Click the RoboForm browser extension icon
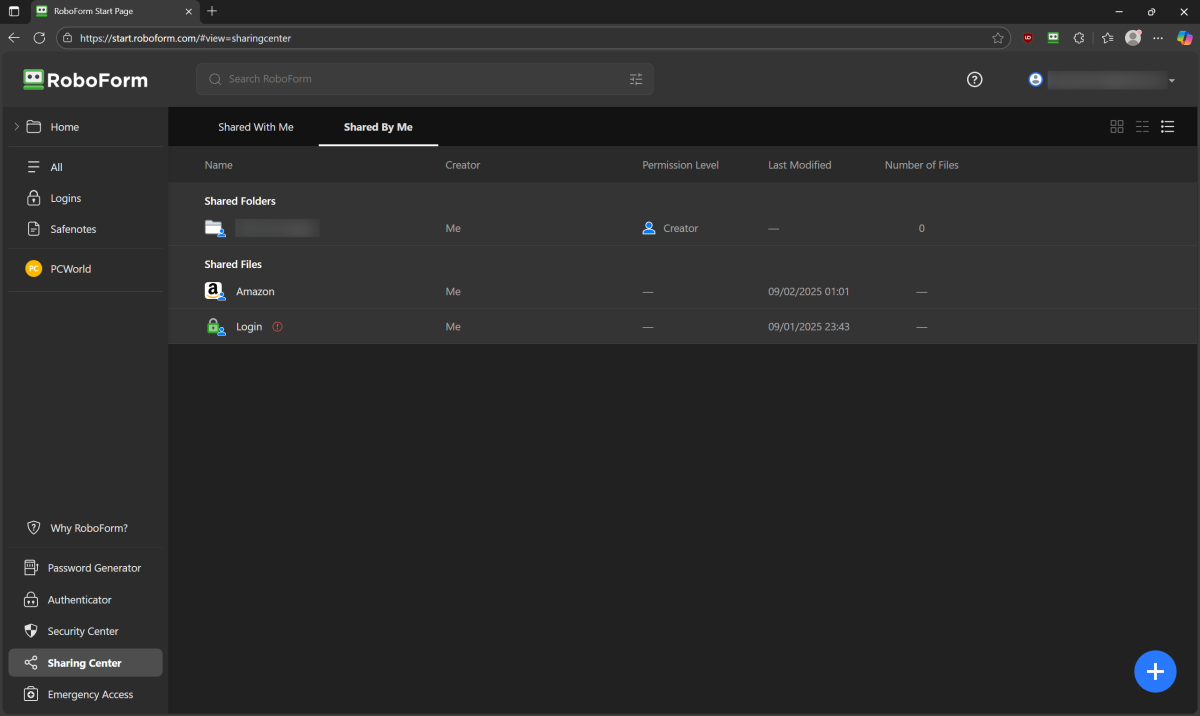This screenshot has height=716, width=1200. click(1053, 38)
